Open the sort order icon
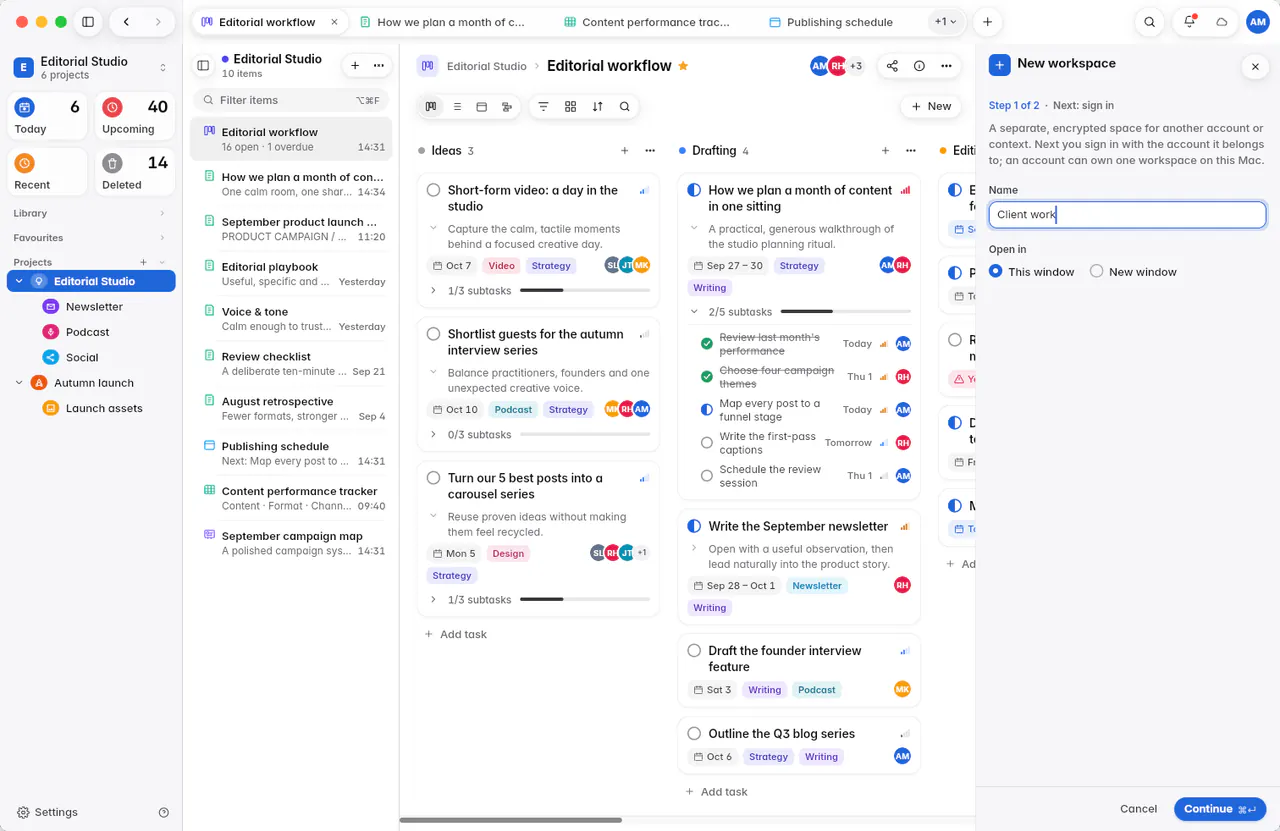The height and width of the screenshot is (831, 1280). coord(597,106)
